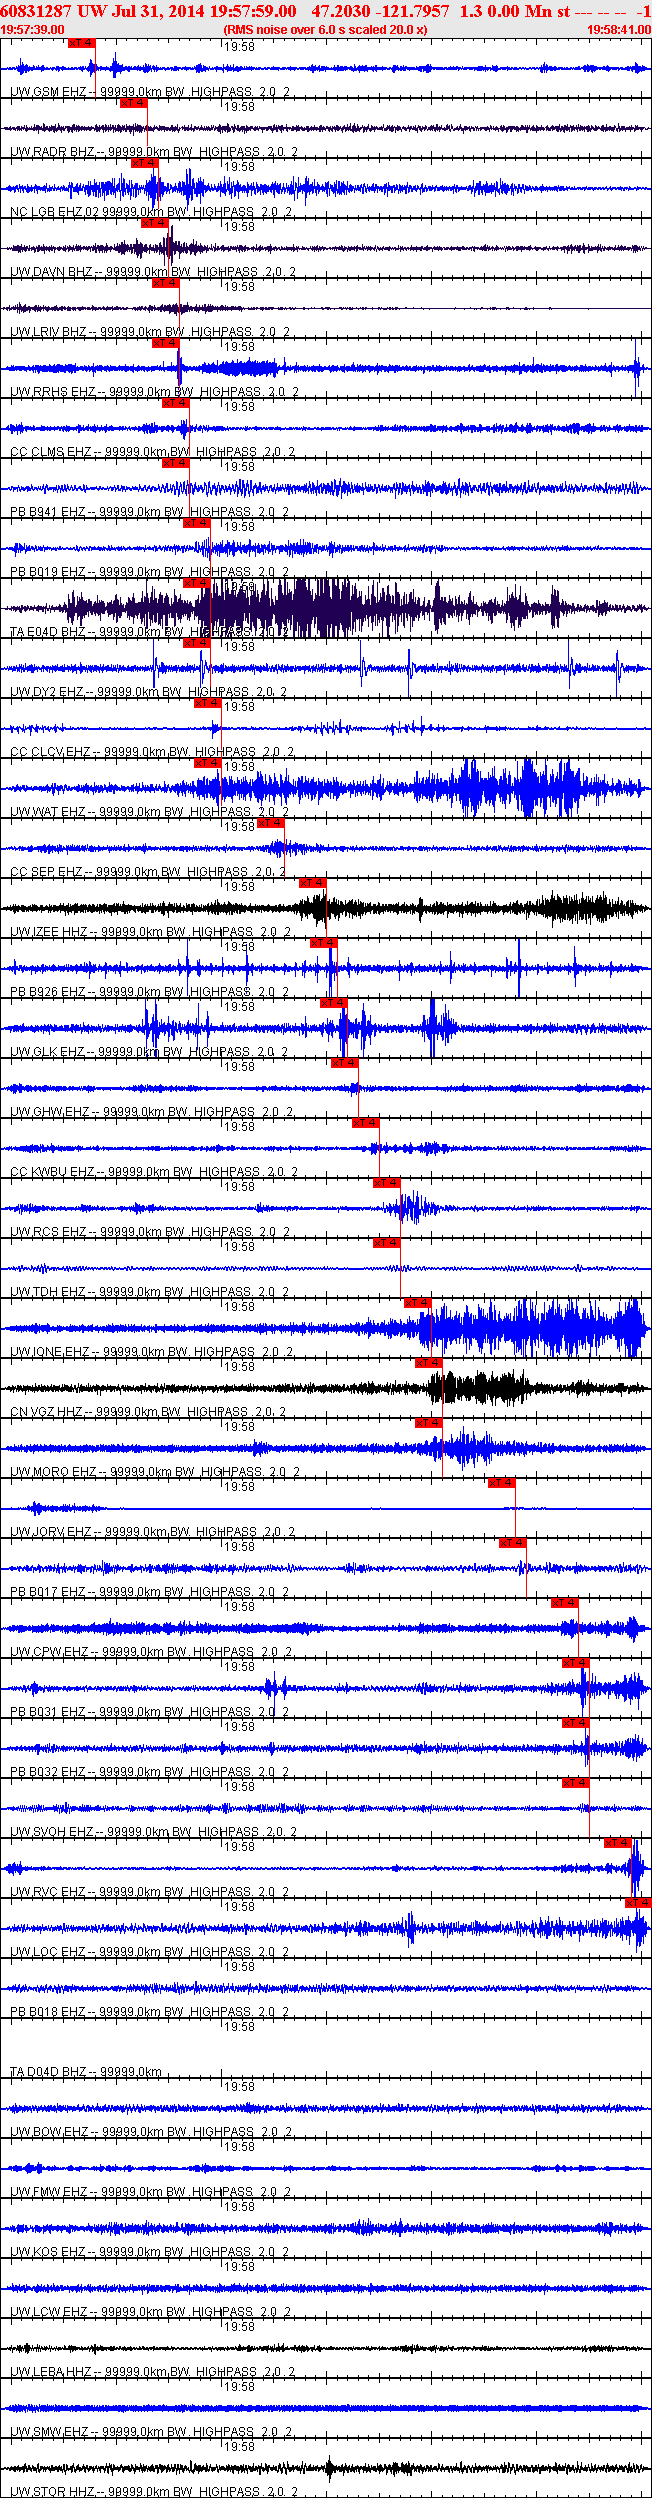Click the UW.GLK arrival pick flag
This screenshot has height=2498, width=652.
point(334,1003)
